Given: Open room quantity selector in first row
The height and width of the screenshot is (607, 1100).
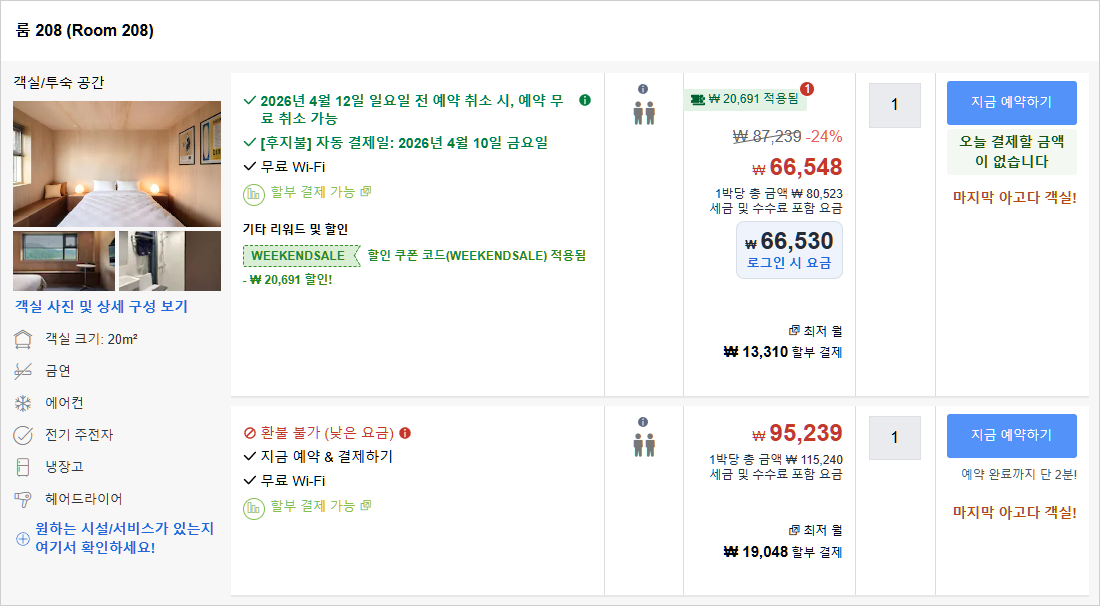Looking at the screenshot, I should point(894,105).
